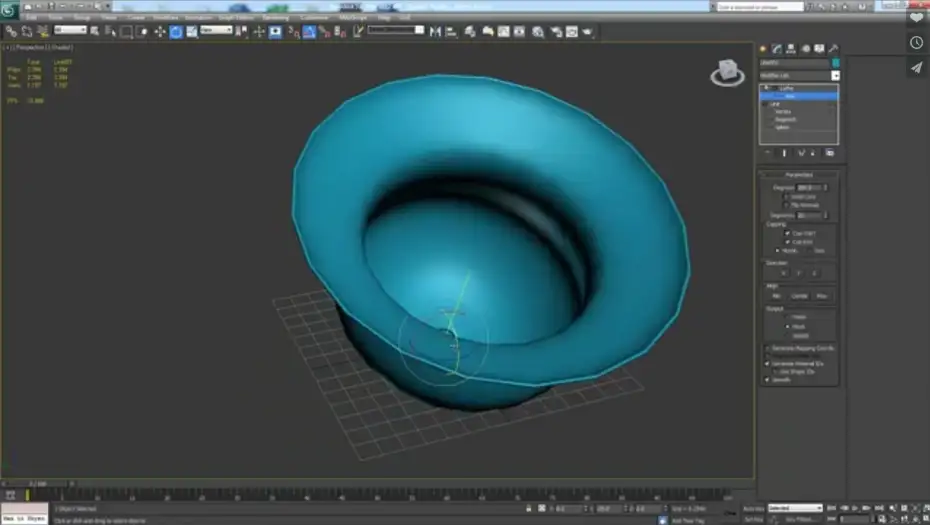Enable Generate Mapping Coords checkbox

767,348
